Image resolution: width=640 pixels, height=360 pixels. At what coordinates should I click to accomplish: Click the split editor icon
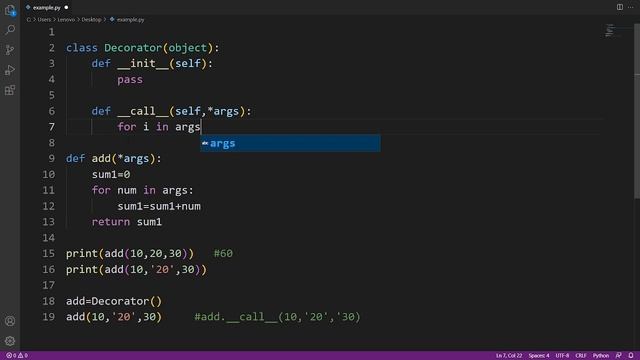pos(620,7)
